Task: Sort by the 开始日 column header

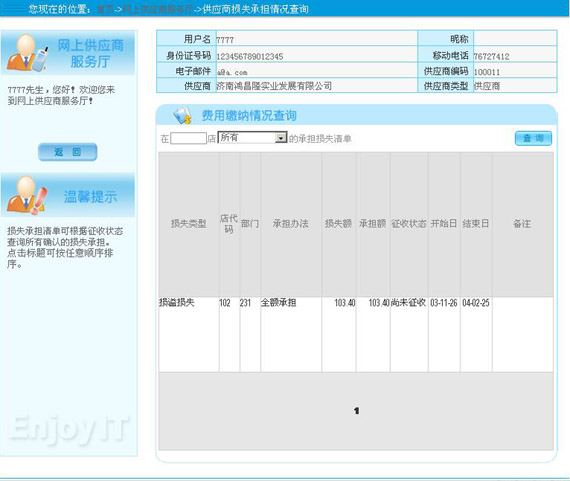Action: (x=443, y=223)
